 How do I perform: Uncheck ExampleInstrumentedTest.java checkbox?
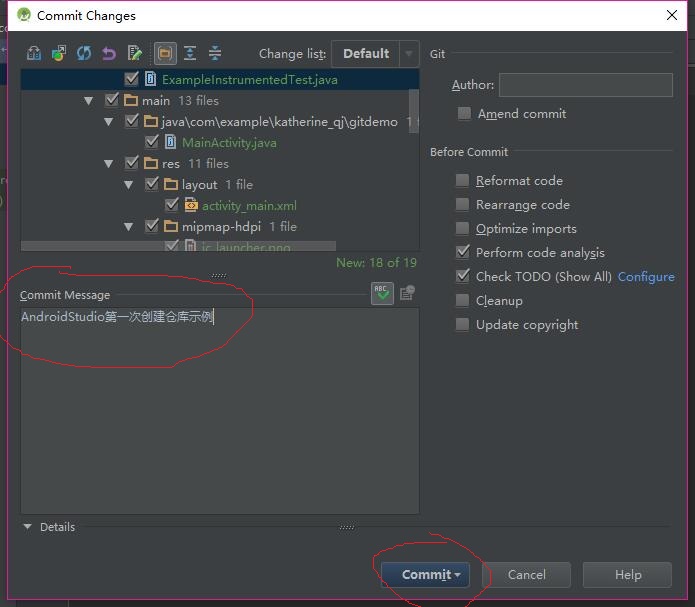pyautogui.click(x=131, y=78)
